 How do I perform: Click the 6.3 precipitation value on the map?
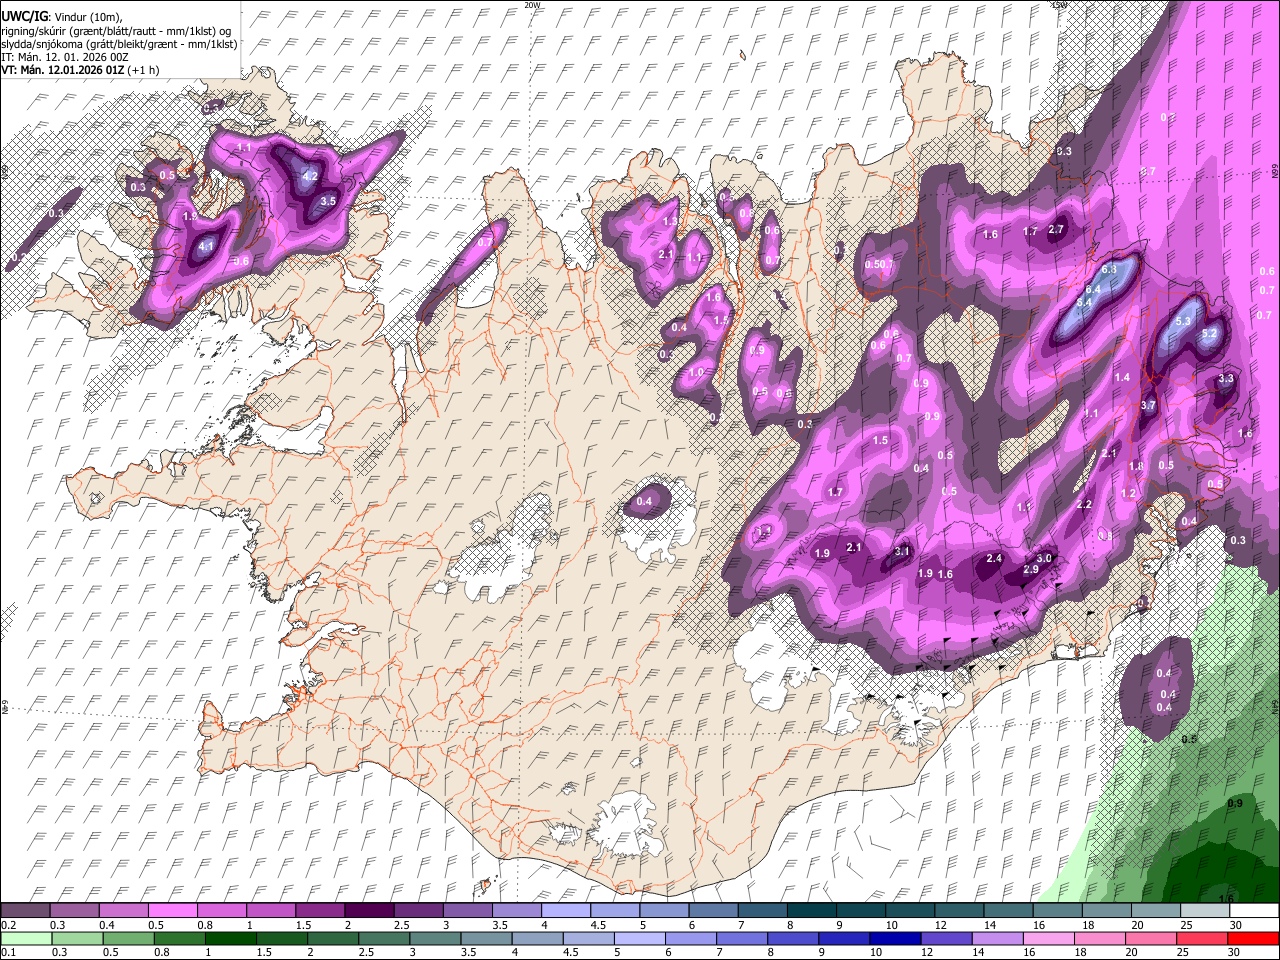(x=1108, y=270)
